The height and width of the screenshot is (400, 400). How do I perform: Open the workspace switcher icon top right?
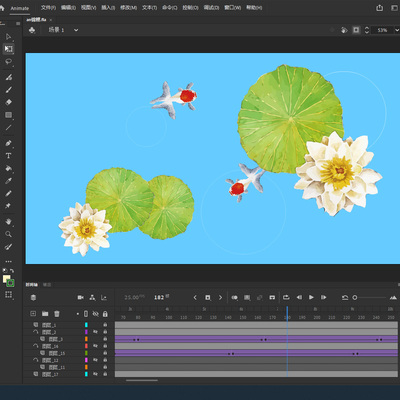[x=394, y=8]
